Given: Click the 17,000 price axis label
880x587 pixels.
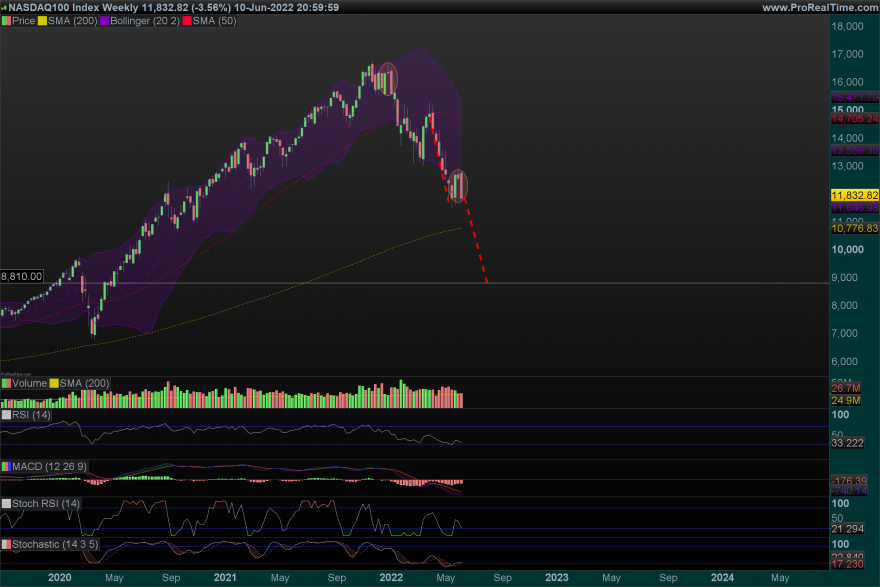Looking at the screenshot, I should (x=847, y=54).
